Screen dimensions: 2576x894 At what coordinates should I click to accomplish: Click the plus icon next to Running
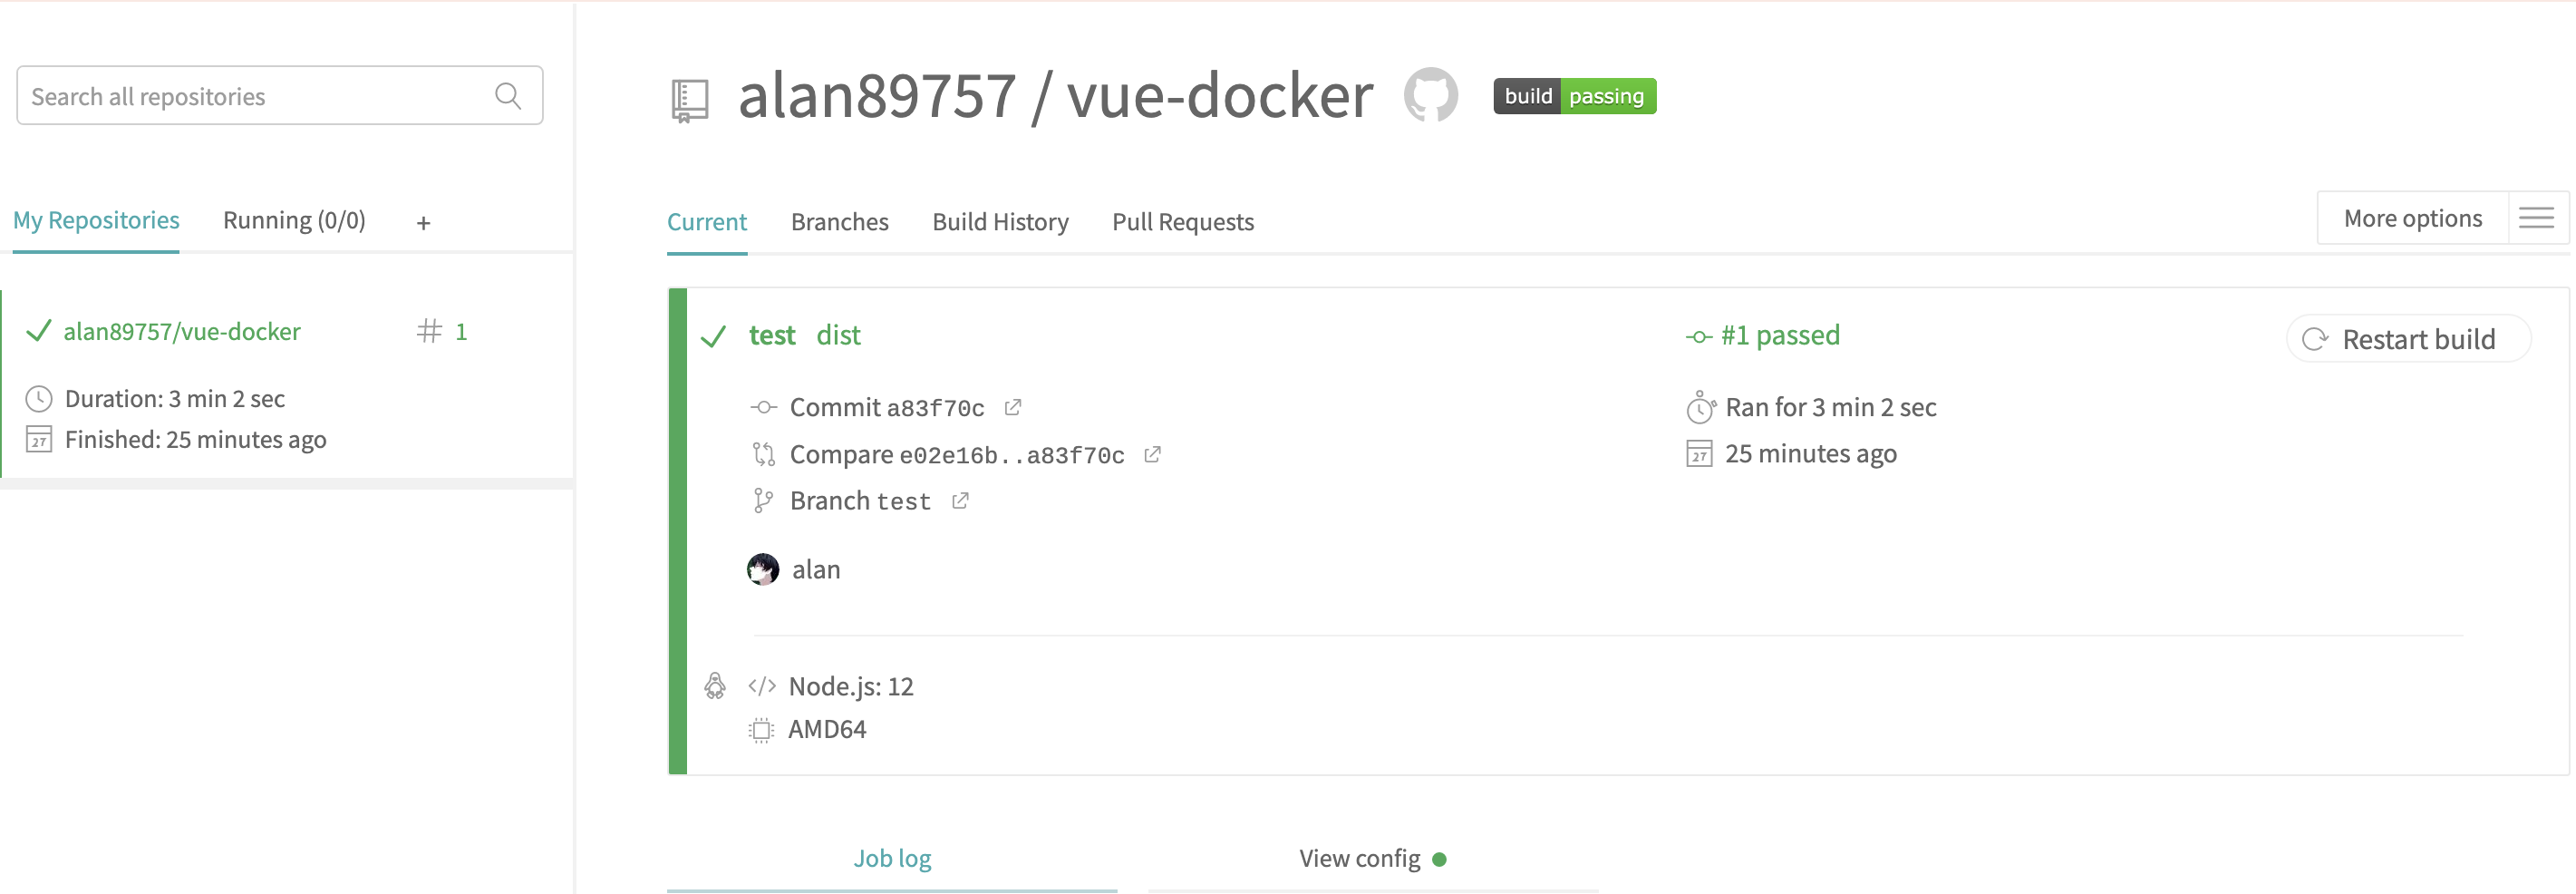(x=423, y=223)
